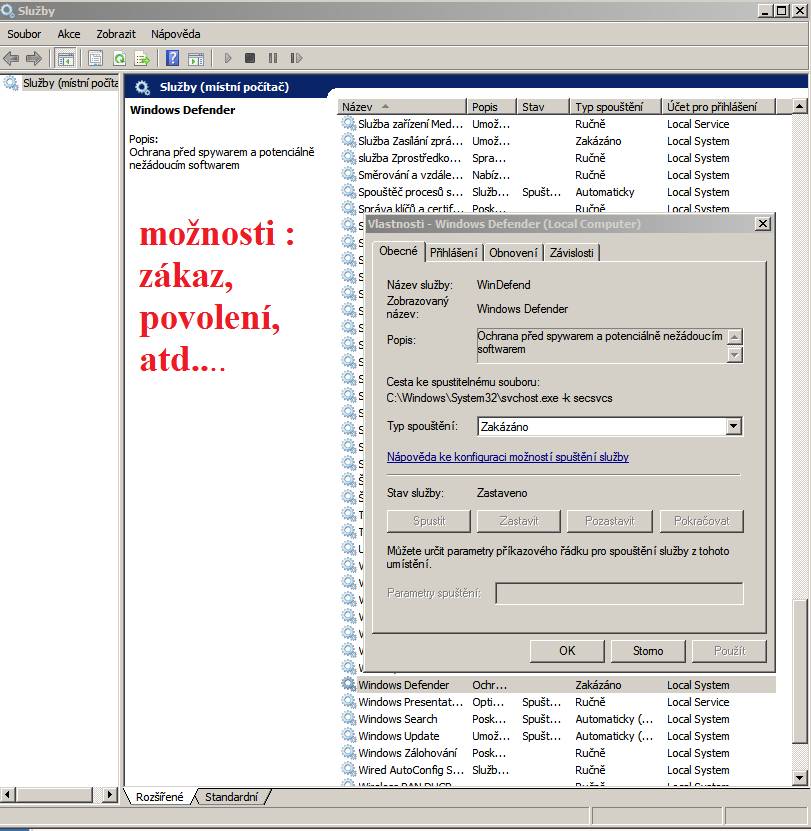Image resolution: width=811 pixels, height=831 pixels.
Task: Click the Popis column header
Action: click(x=491, y=107)
